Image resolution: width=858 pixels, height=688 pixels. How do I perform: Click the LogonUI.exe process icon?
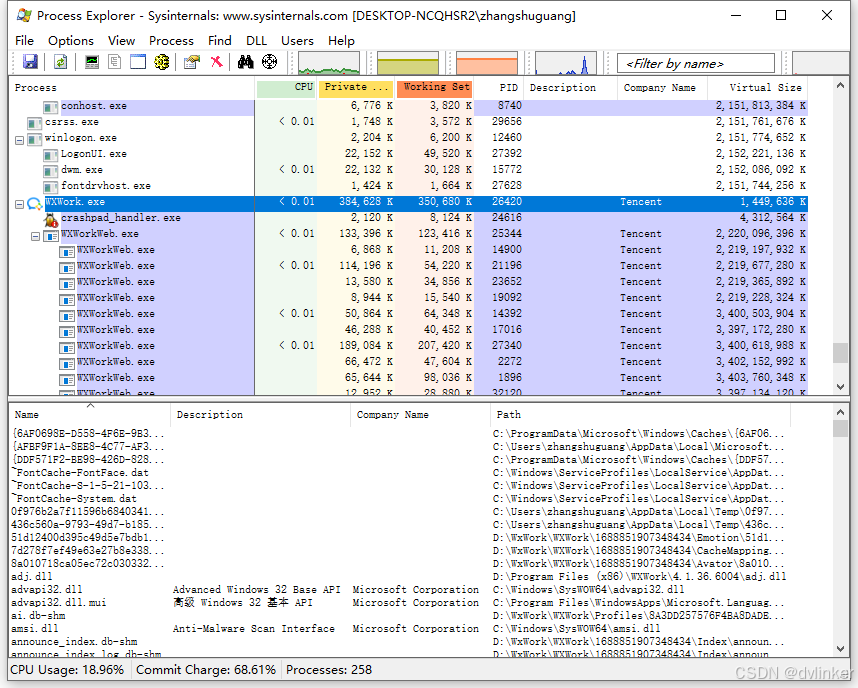(51, 155)
